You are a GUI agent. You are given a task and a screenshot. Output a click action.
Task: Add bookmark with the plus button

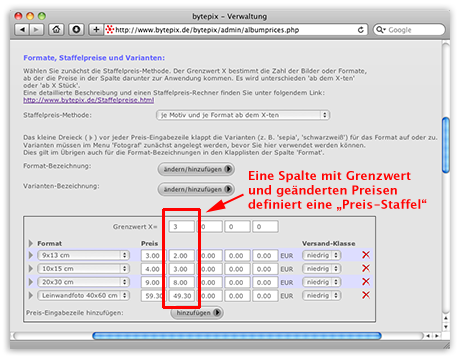click(96, 30)
